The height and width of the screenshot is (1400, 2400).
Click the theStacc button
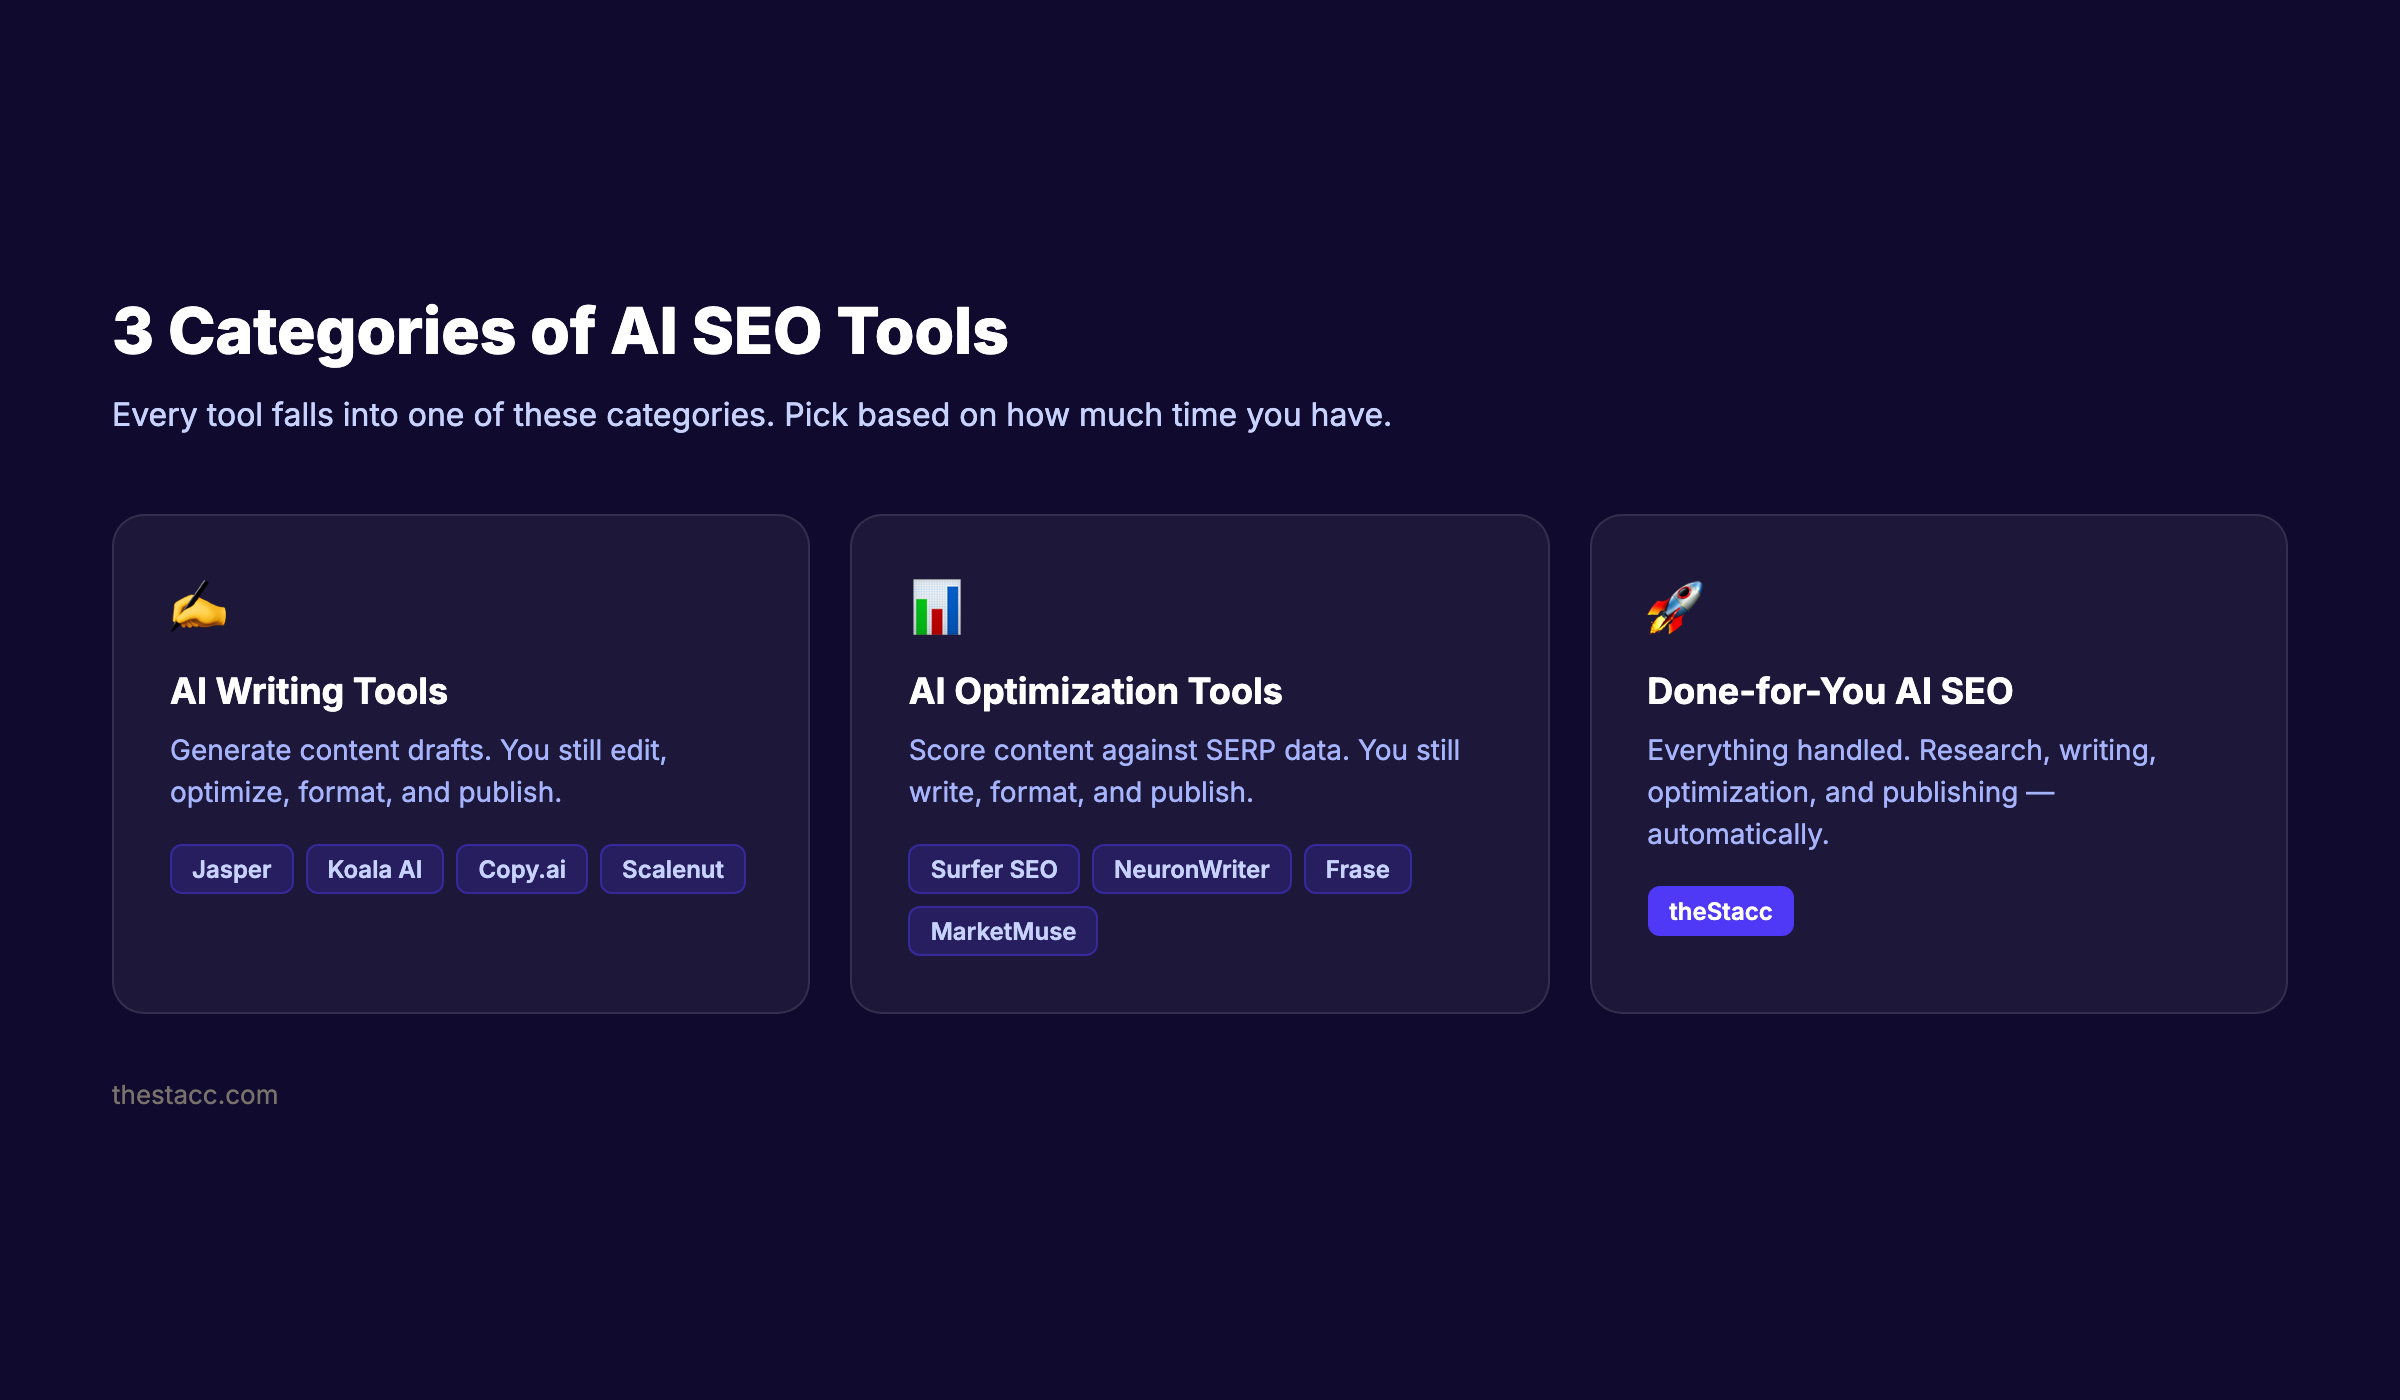[1720, 910]
